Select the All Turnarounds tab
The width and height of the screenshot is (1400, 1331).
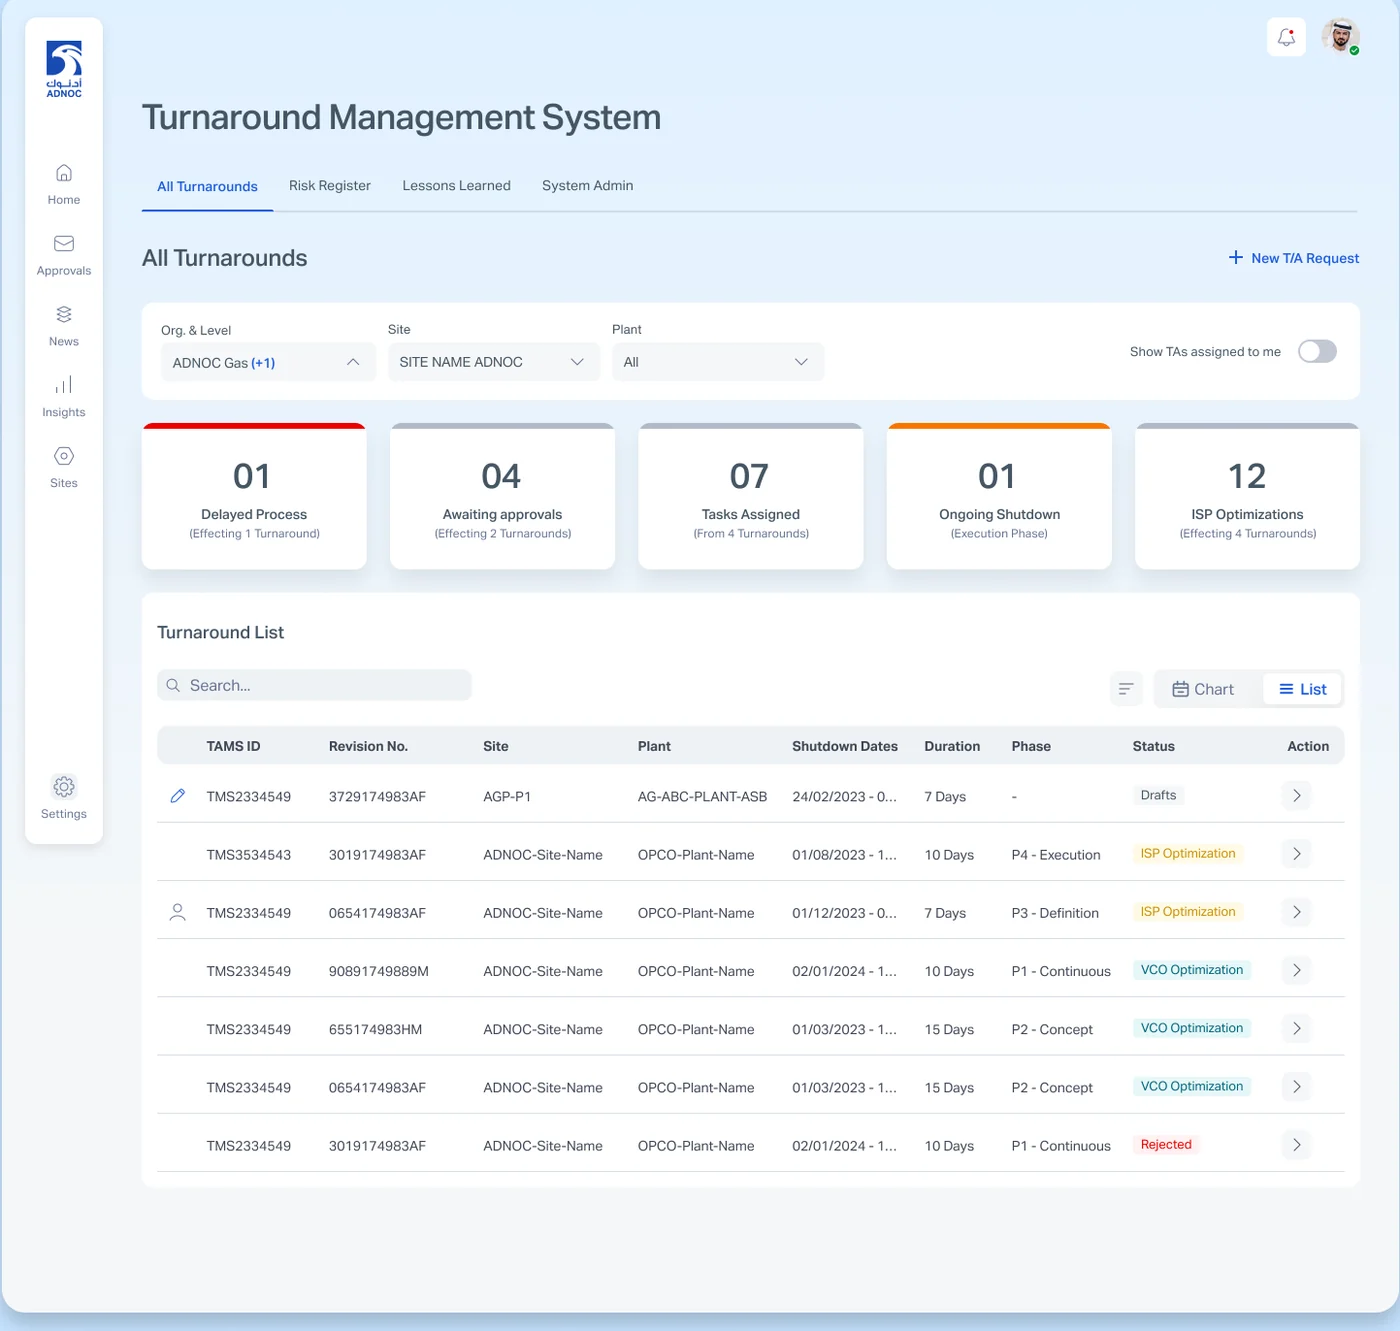pos(207,186)
